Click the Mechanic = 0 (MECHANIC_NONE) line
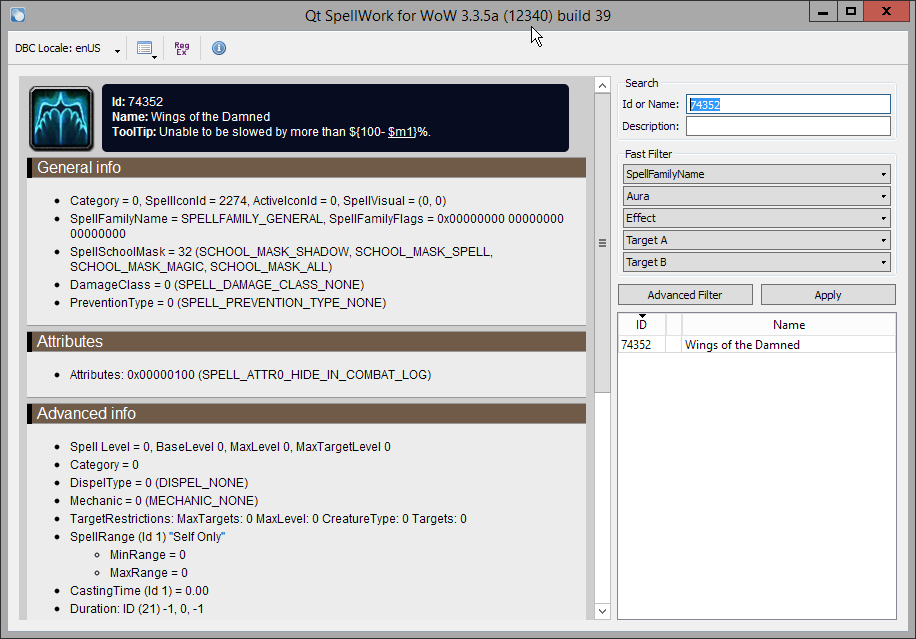This screenshot has height=639, width=916. pos(164,501)
